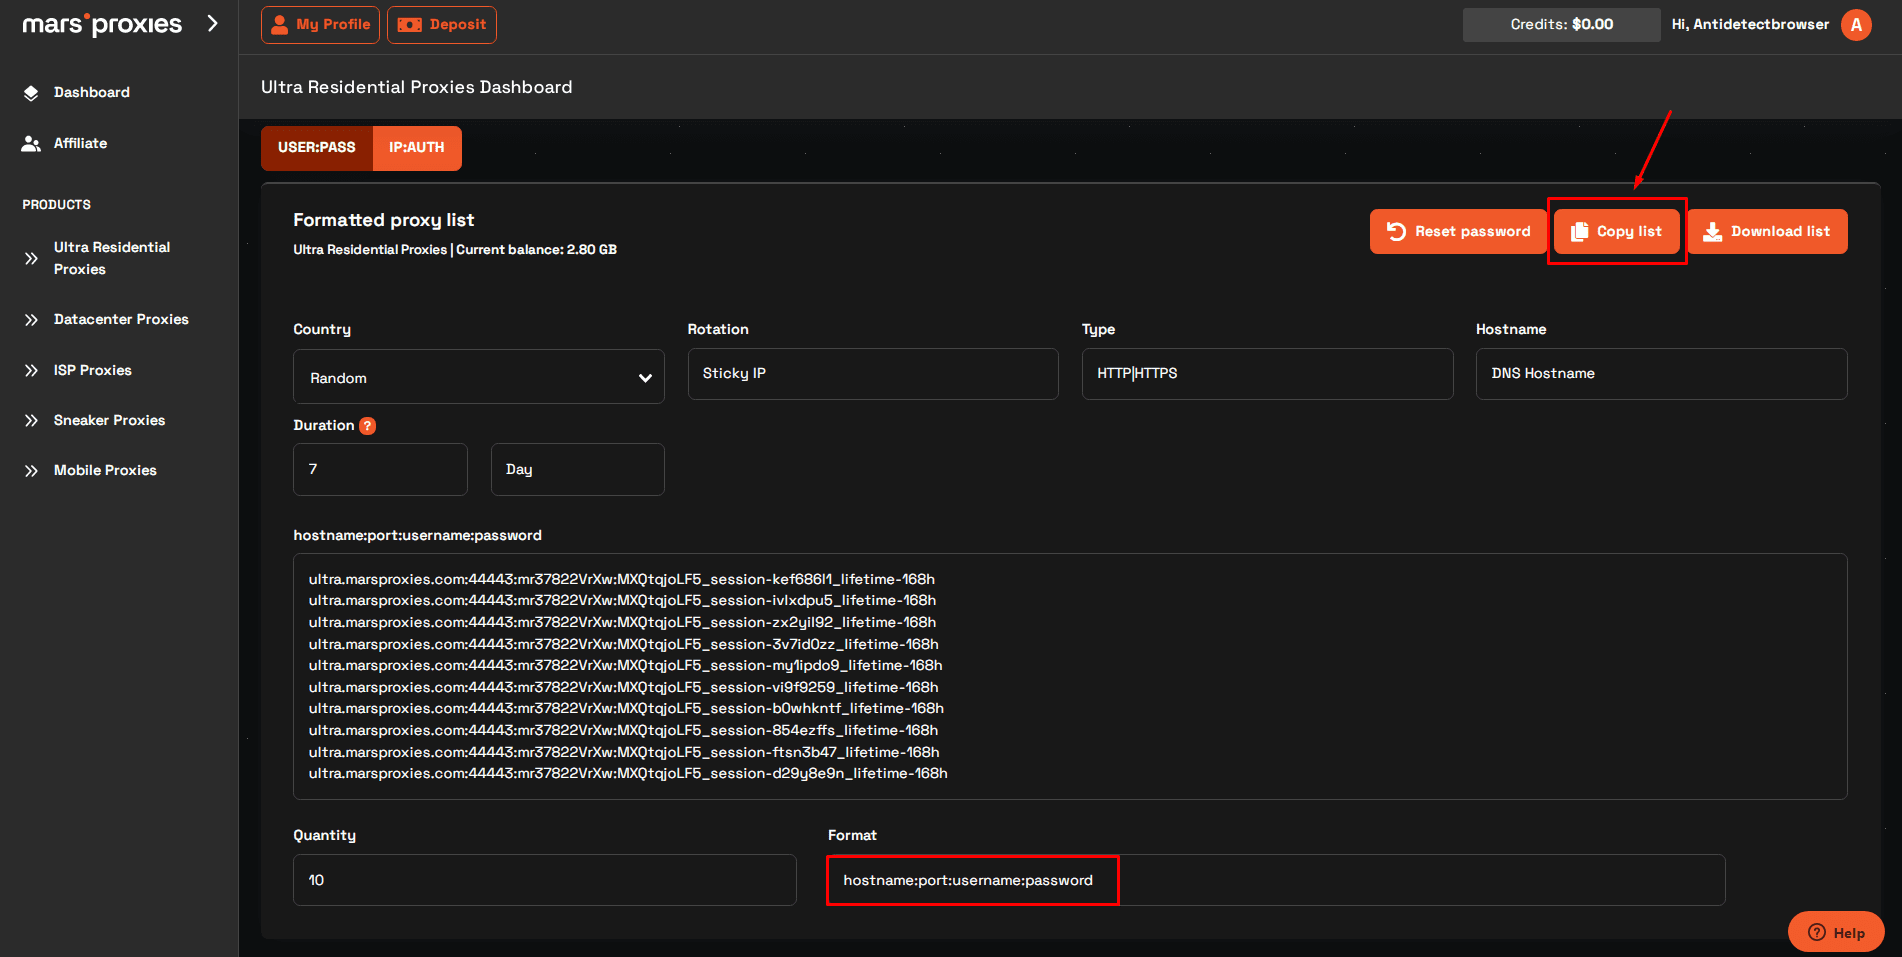
Task: Click the Type field showing HTTP|HTTPS
Action: coord(1268,374)
